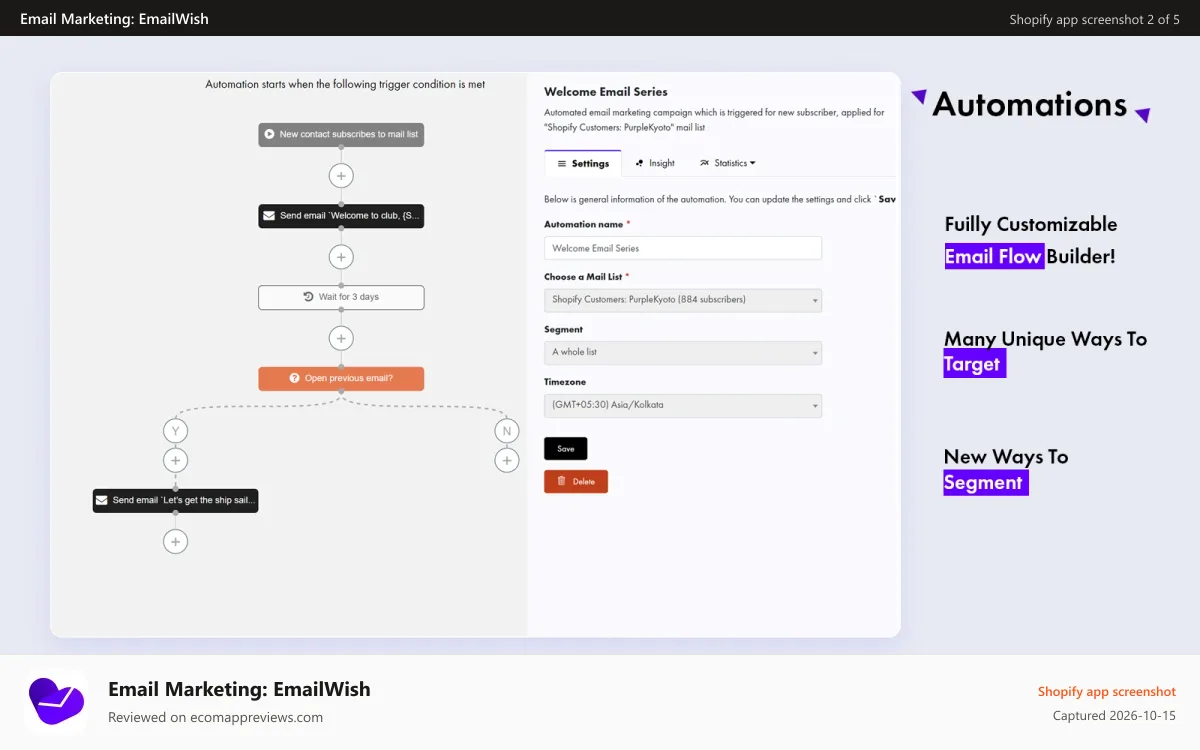Select the N branch circle
The height and width of the screenshot is (750, 1200).
pyautogui.click(x=507, y=431)
